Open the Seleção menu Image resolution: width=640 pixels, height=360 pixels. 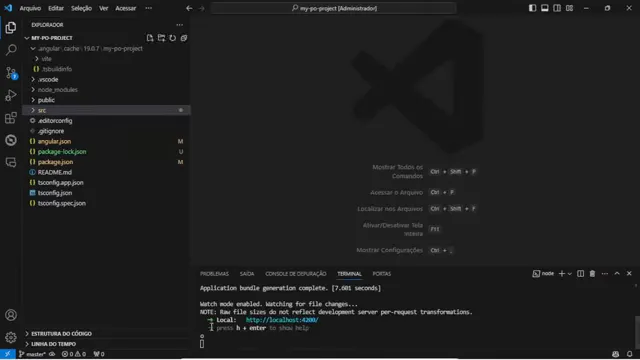click(81, 8)
